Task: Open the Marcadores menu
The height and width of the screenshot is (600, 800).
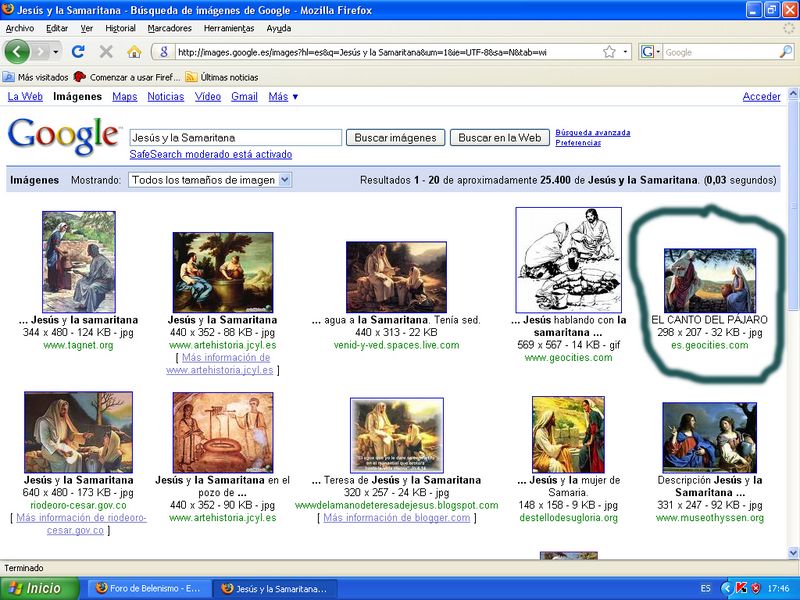Action: 168,28
